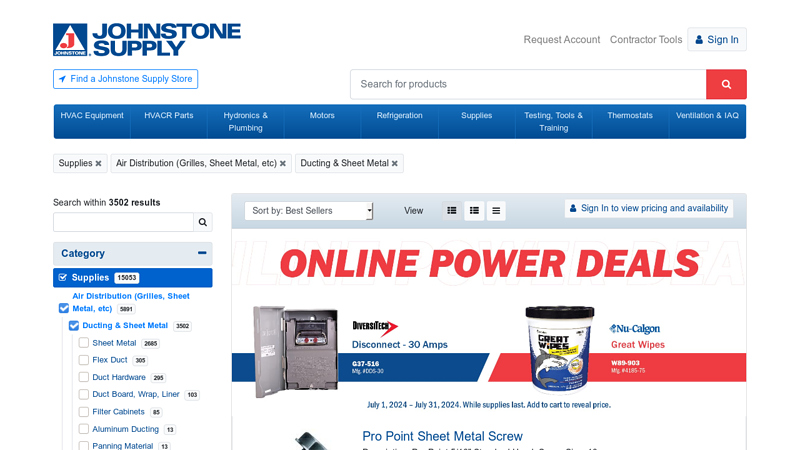The image size is (800, 450).
Task: Select the Duct Hardware category label
Action: 119,378
